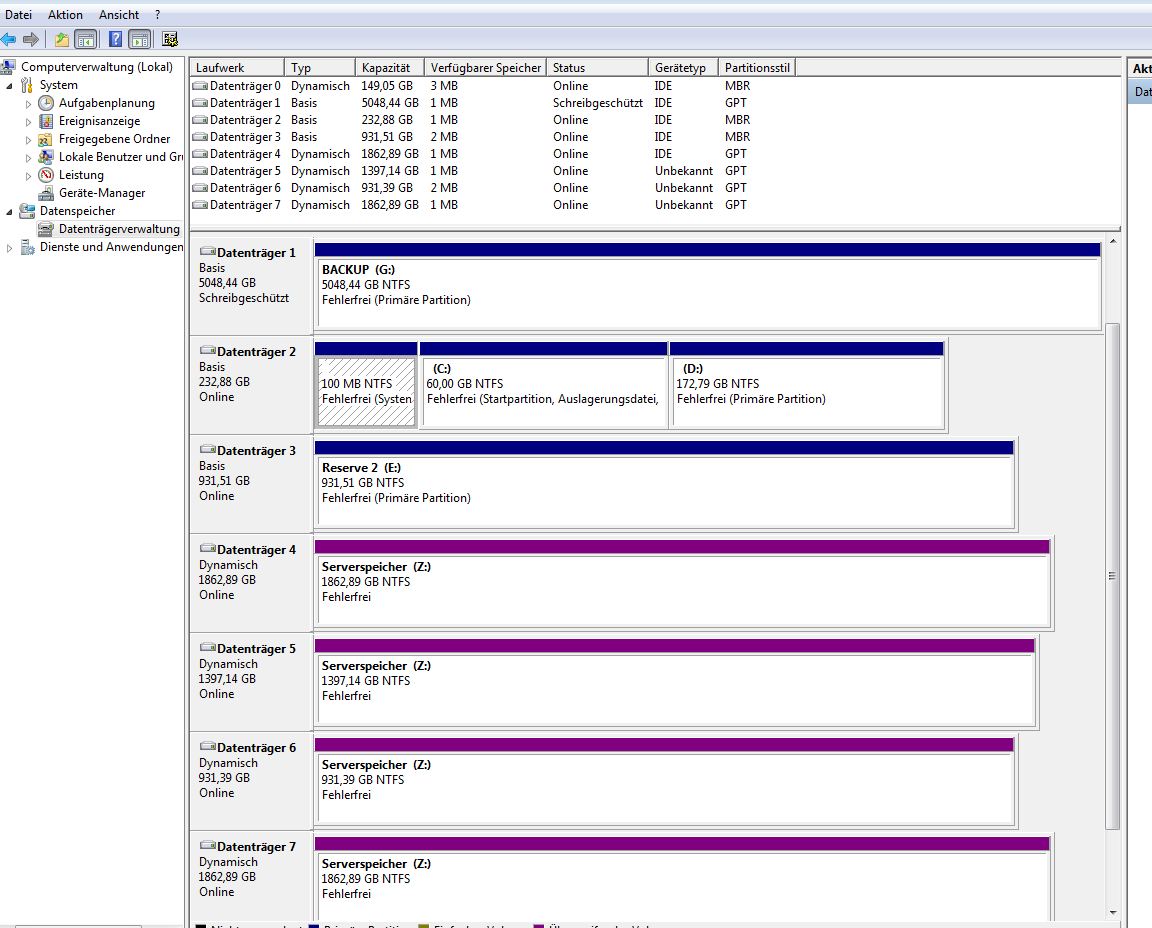Open the Aufgabenplanung node
The width and height of the screenshot is (1152, 928).
[x=106, y=103]
